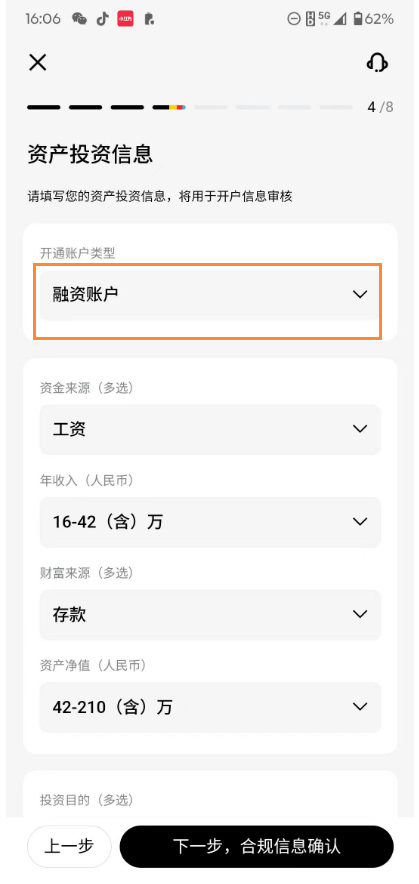
Task: Go back with 上一步 button
Action: point(69,846)
